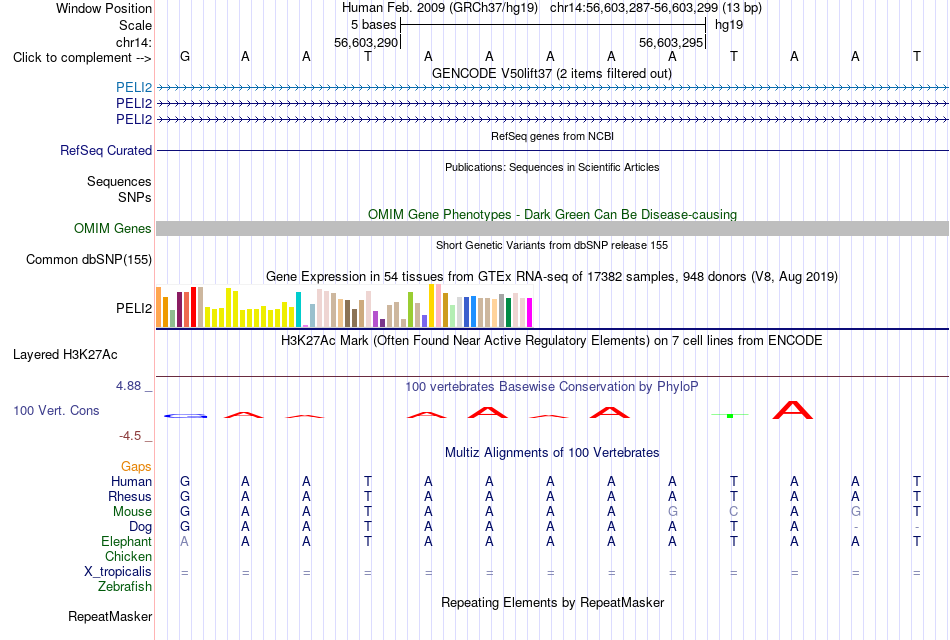
Task: Click the 100 Vert. Cons track label
Action: 56,410
